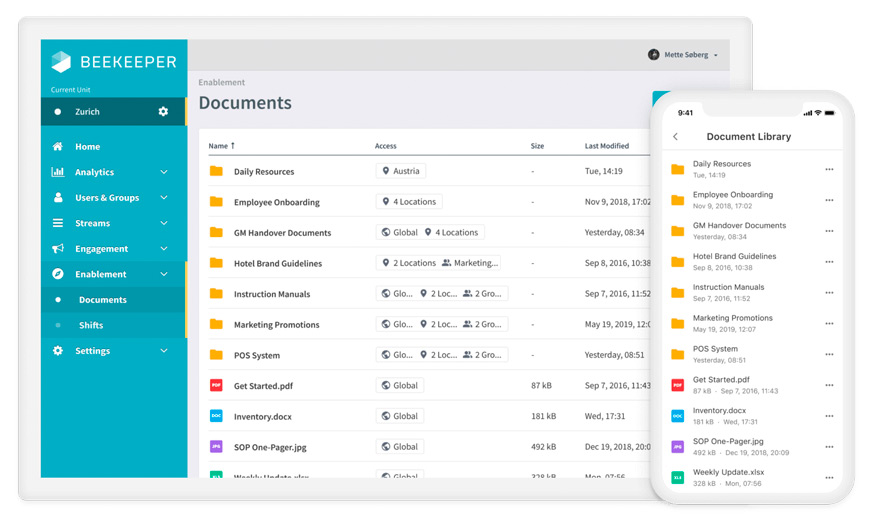
Task: Click the Marketing... group tag on Hotel Brand Guidelines
Action: pyautogui.click(x=470, y=263)
